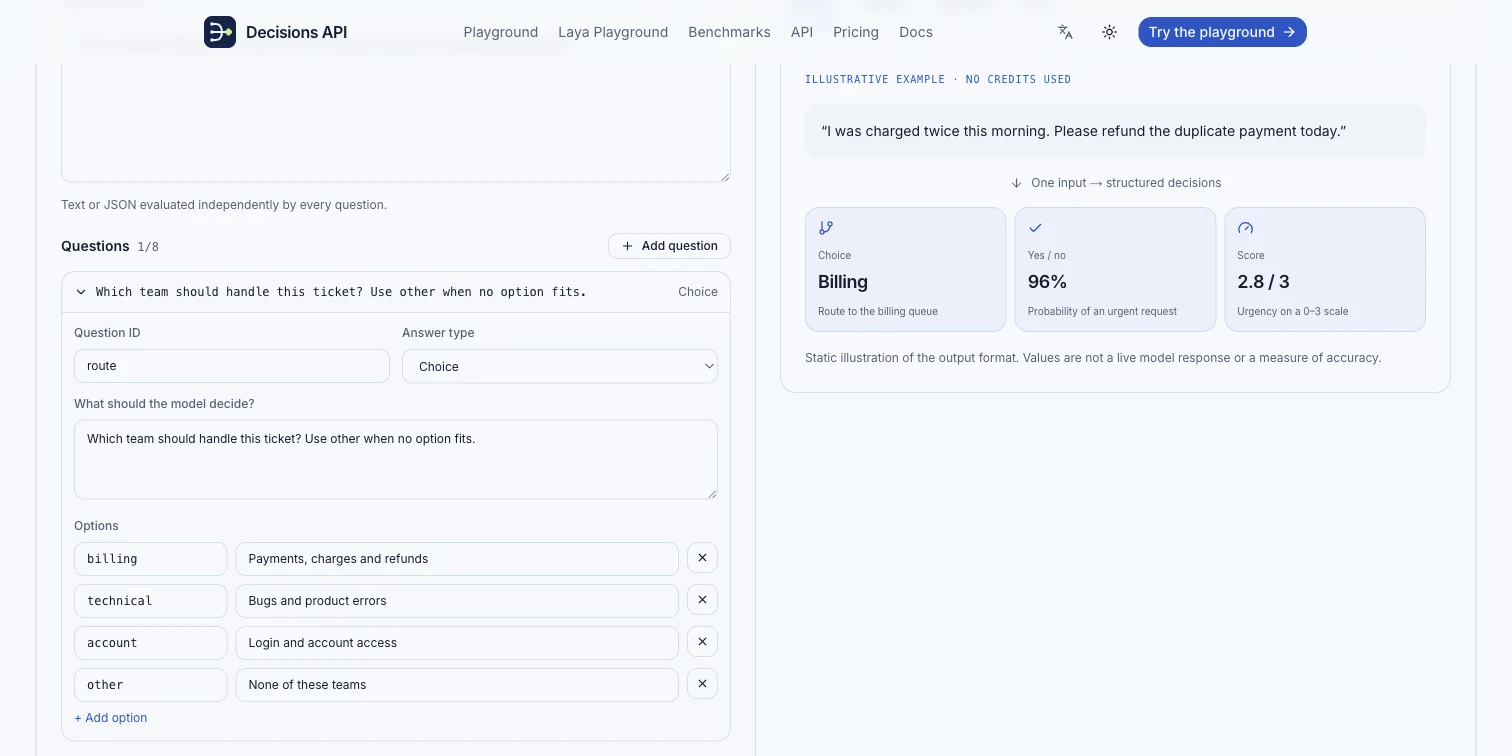
Task: Click the 'Text or JSON evaluated independently' hint text
Action: 224,205
